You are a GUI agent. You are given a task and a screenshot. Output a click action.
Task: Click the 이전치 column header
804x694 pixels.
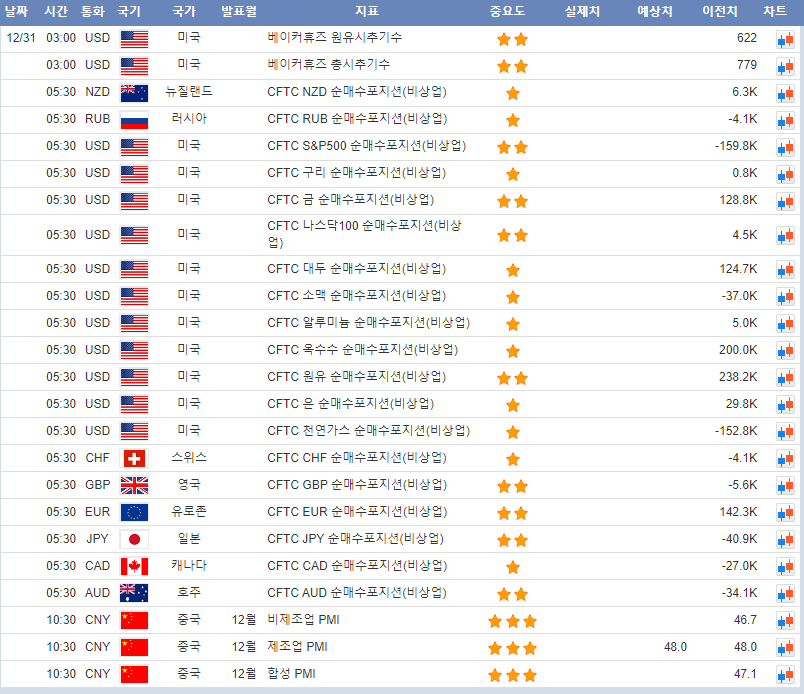[x=720, y=12]
